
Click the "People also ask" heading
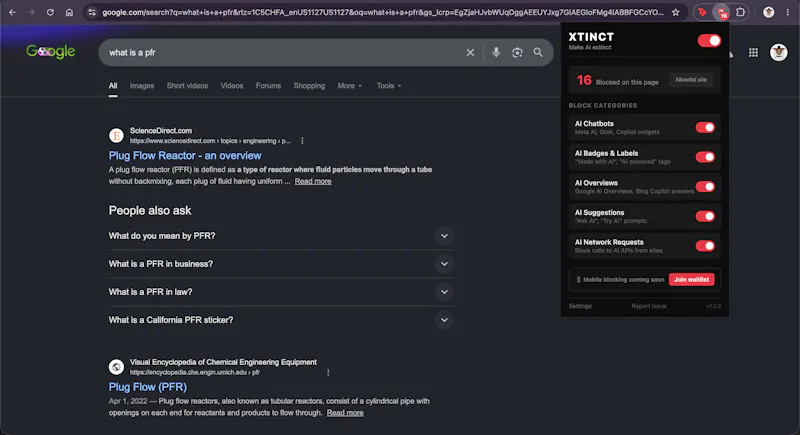150,211
